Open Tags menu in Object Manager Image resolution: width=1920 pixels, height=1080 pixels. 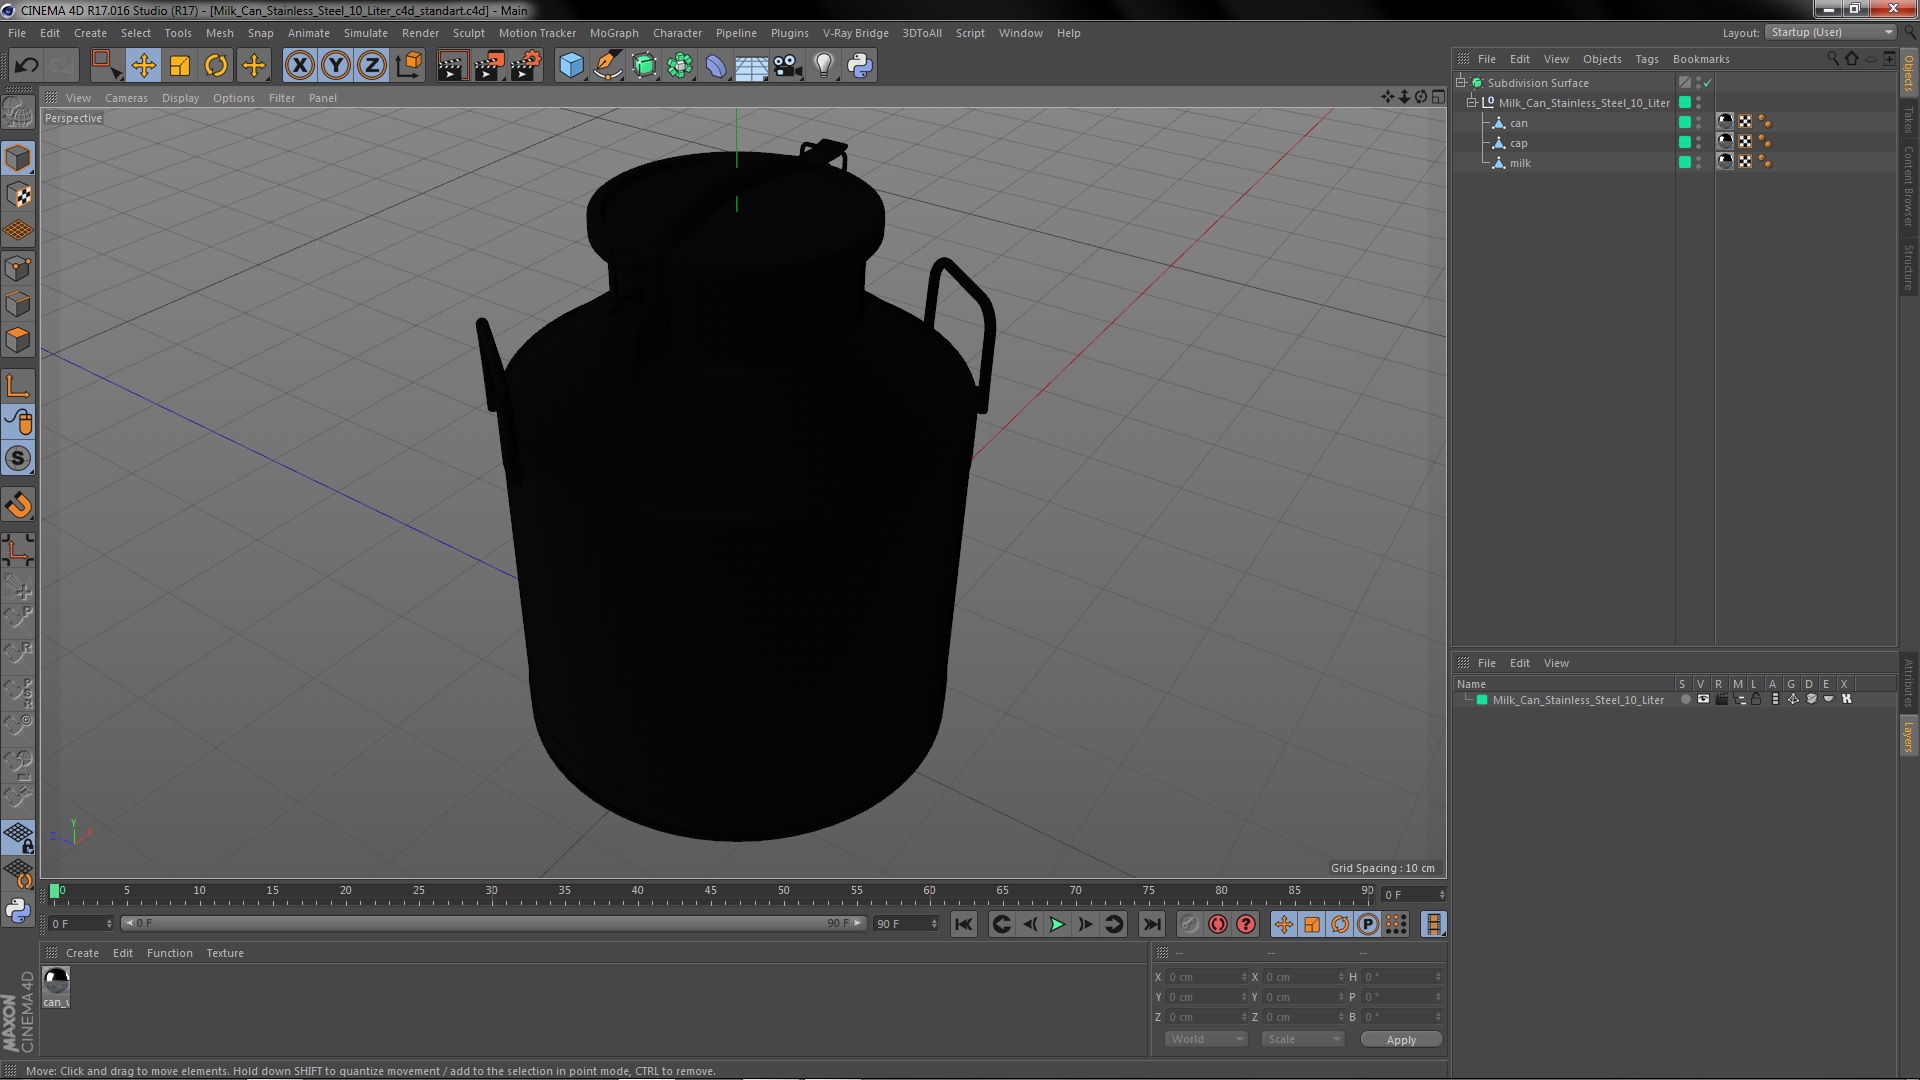(x=1646, y=59)
